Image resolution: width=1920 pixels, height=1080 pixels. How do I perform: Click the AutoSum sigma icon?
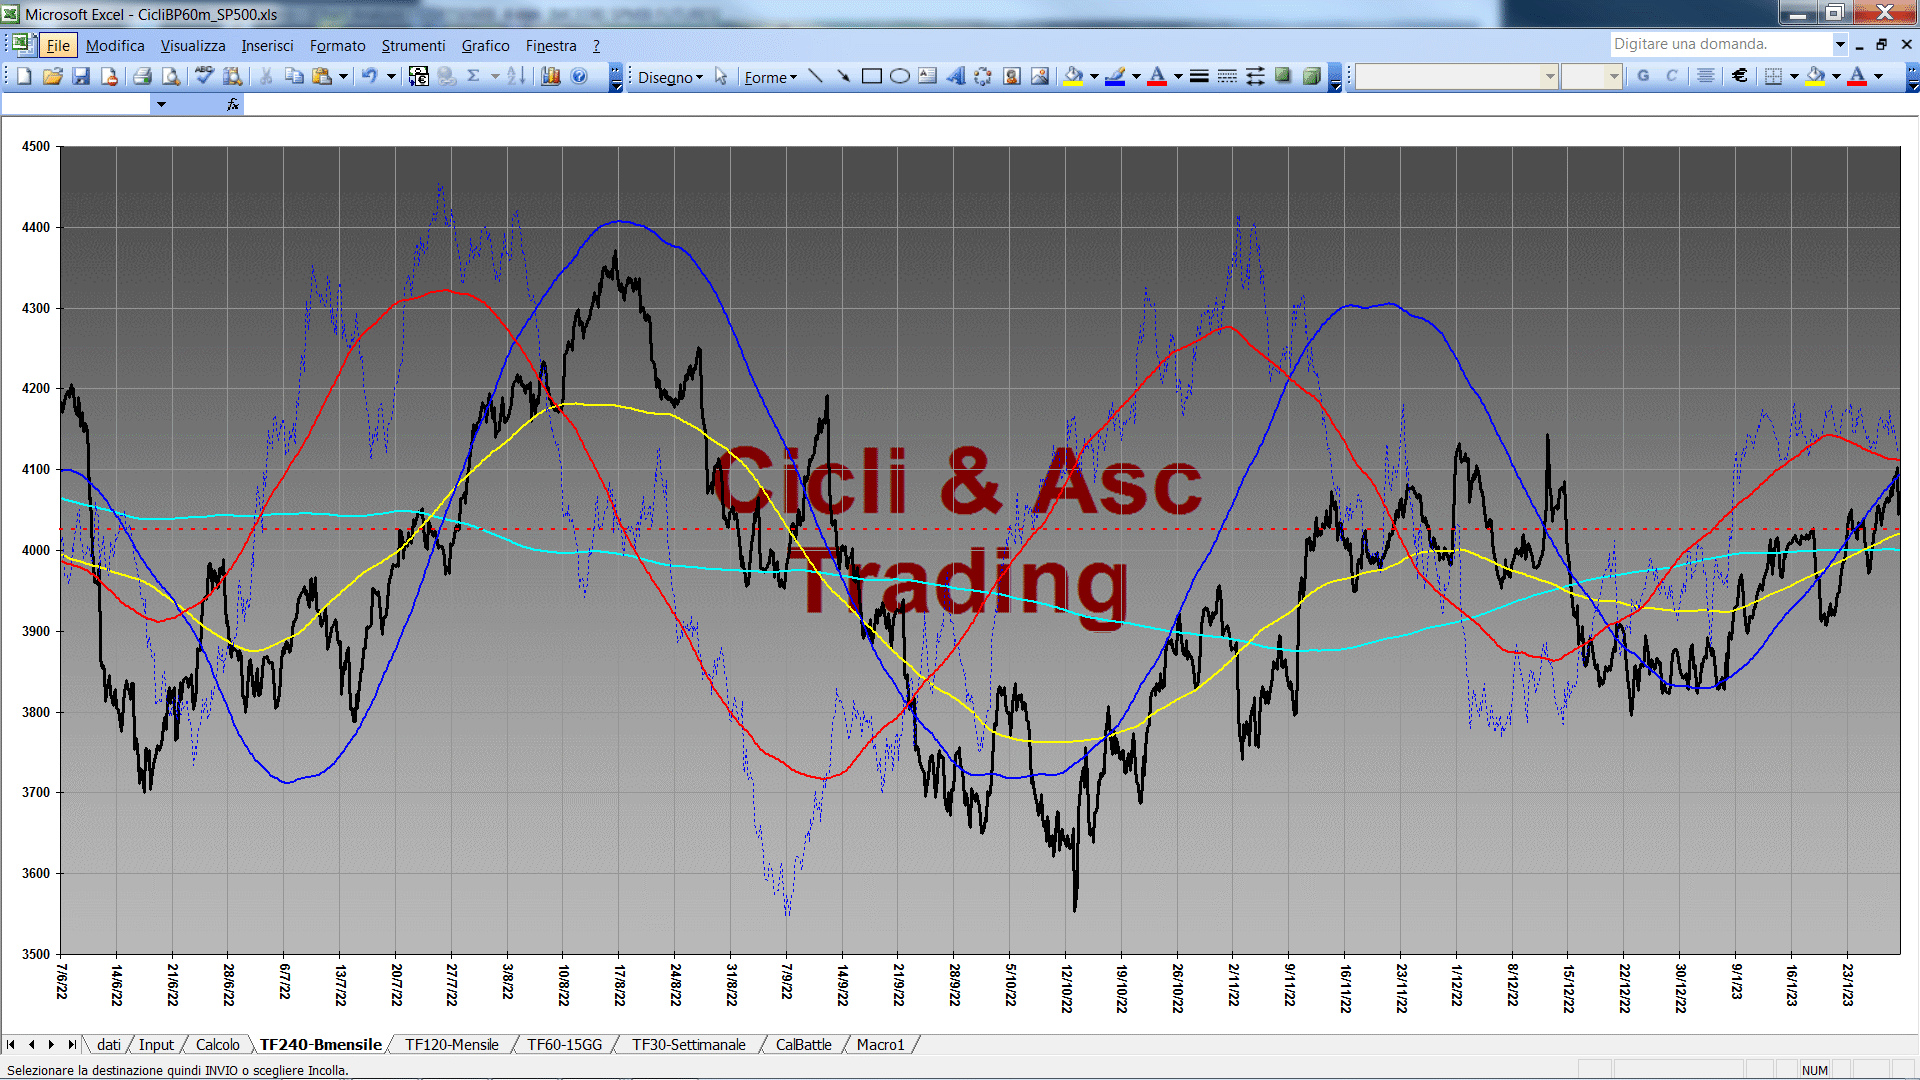[x=474, y=76]
